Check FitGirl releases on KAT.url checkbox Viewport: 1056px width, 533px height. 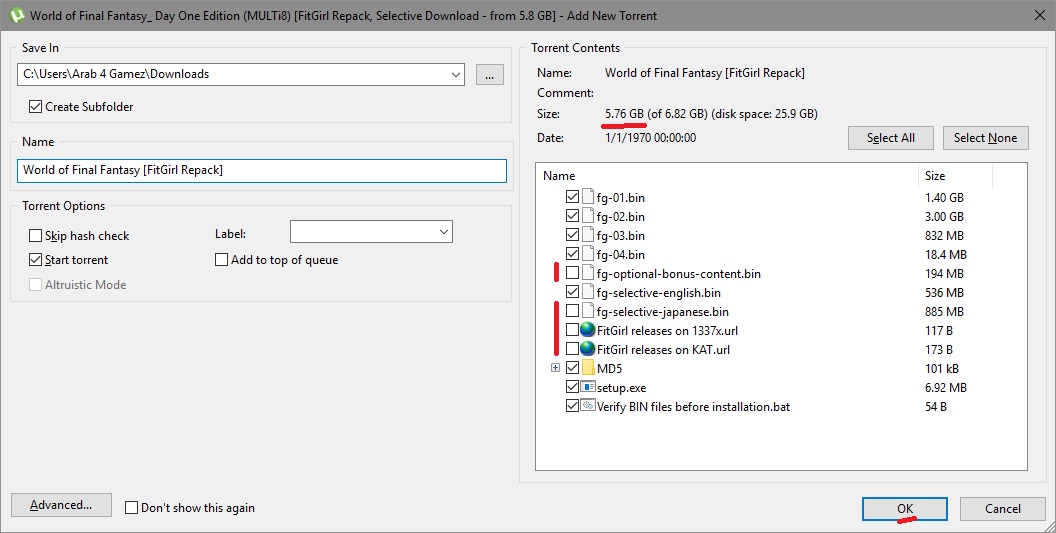[572, 349]
